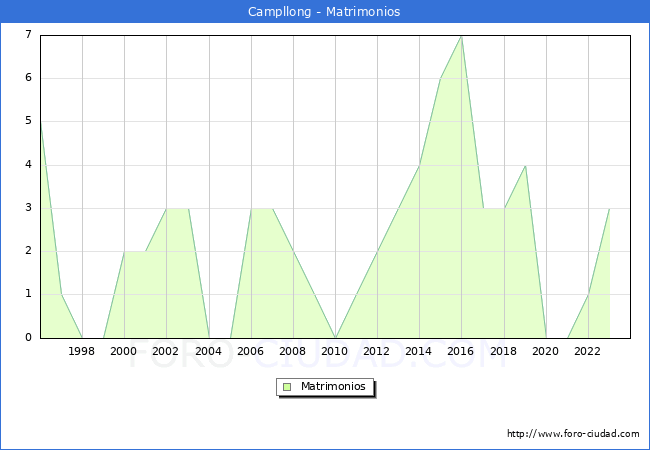Click the y-axis value 6
Viewport: 650px width, 450px height.
(x=28, y=77)
